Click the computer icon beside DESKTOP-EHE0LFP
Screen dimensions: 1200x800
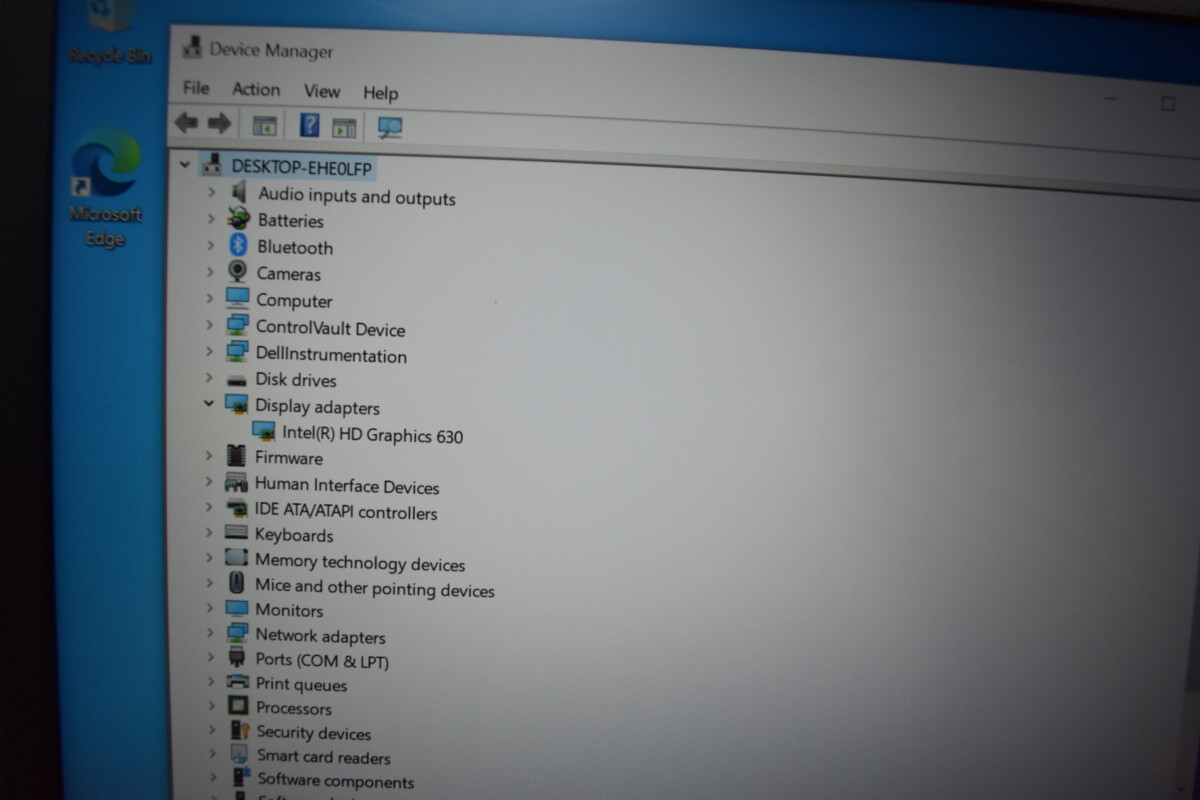click(212, 164)
